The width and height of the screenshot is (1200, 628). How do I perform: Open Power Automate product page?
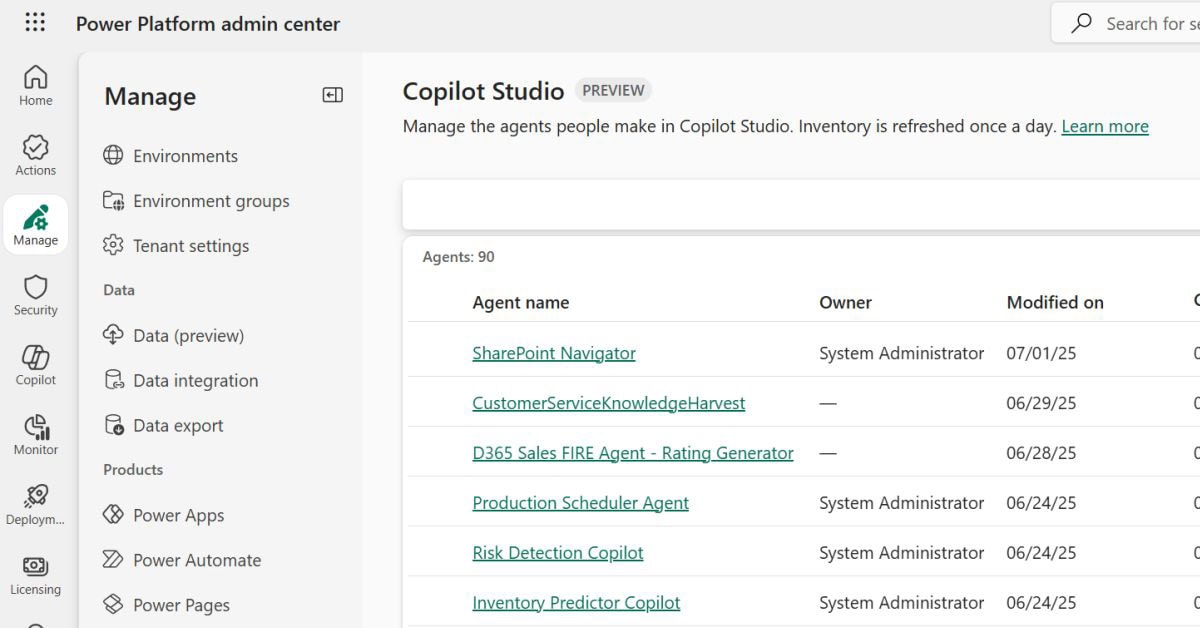[x=197, y=561]
